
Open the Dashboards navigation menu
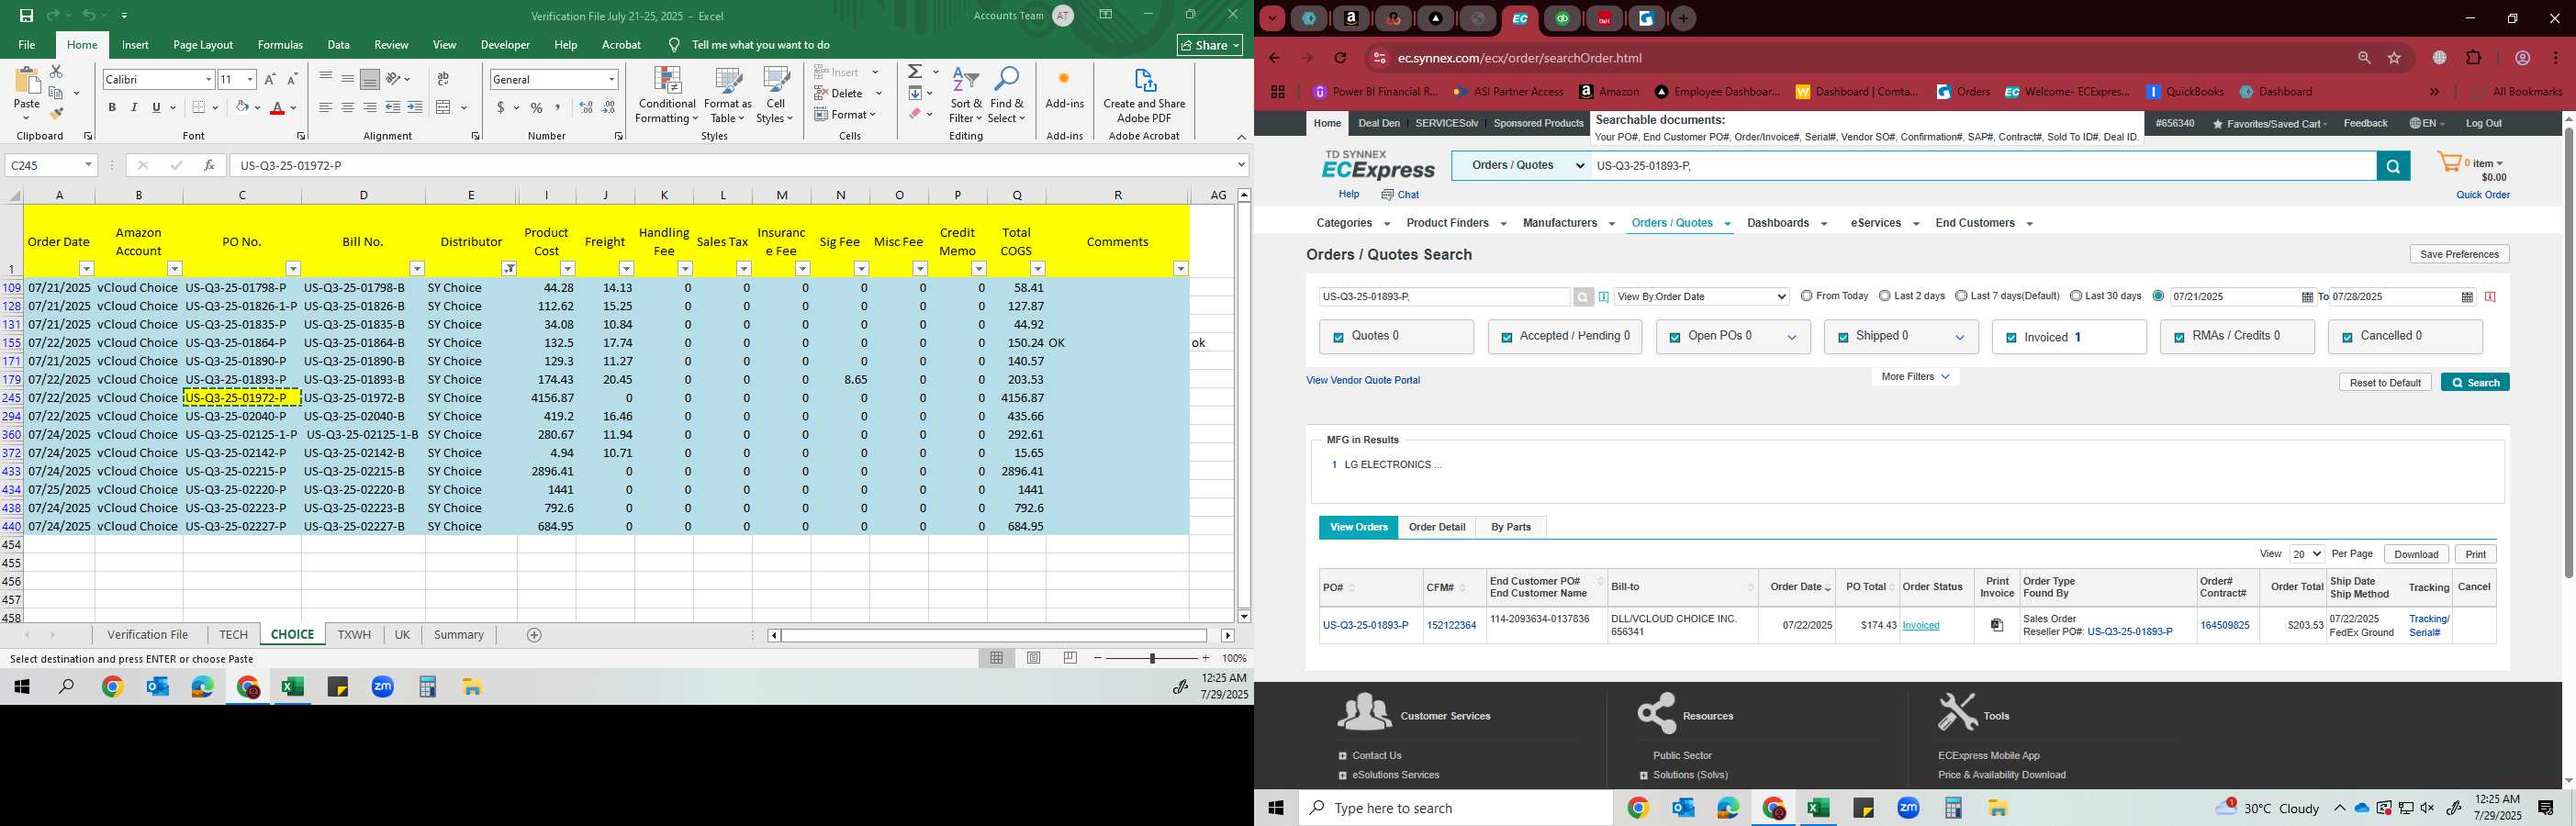pyautogui.click(x=1786, y=223)
